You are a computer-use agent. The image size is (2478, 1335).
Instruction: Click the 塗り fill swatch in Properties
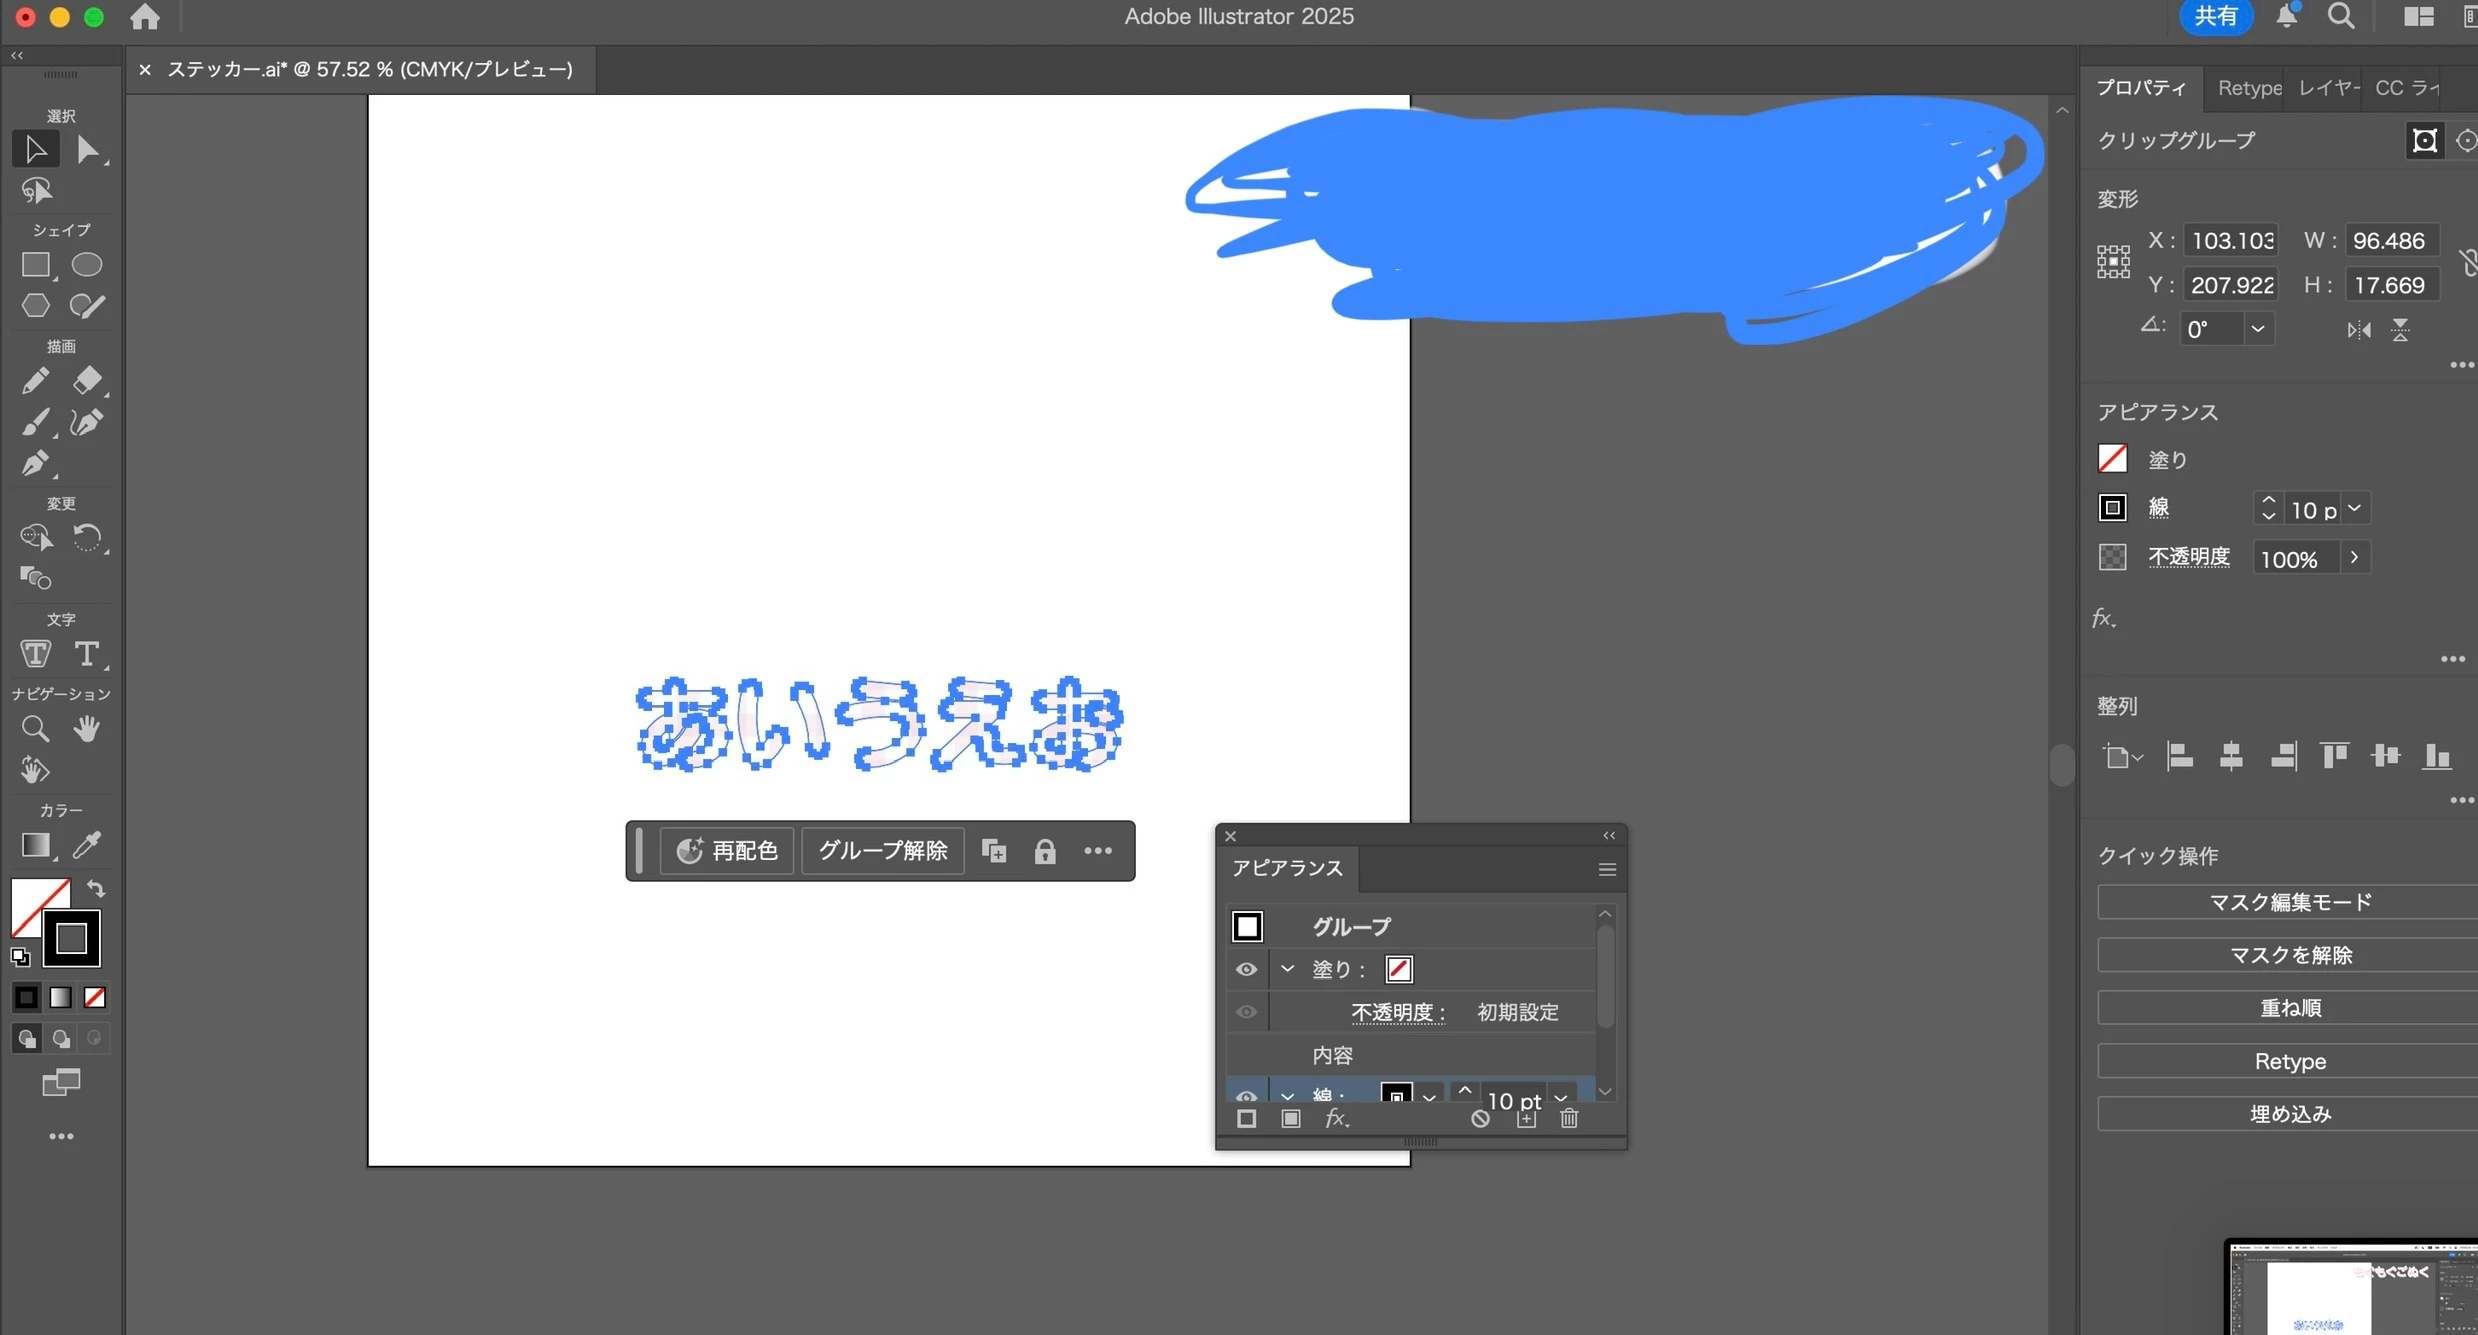coord(2112,459)
